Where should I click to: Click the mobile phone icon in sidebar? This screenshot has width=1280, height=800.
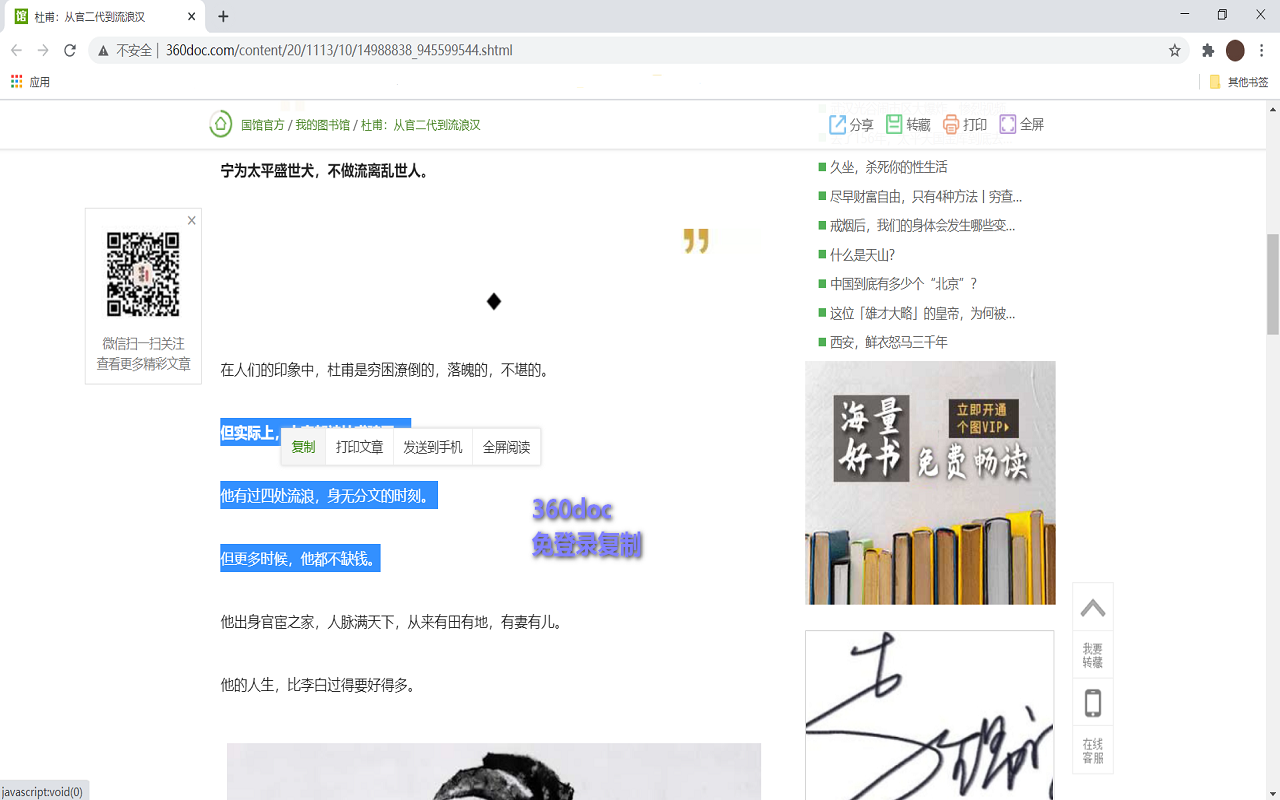tap(1093, 703)
